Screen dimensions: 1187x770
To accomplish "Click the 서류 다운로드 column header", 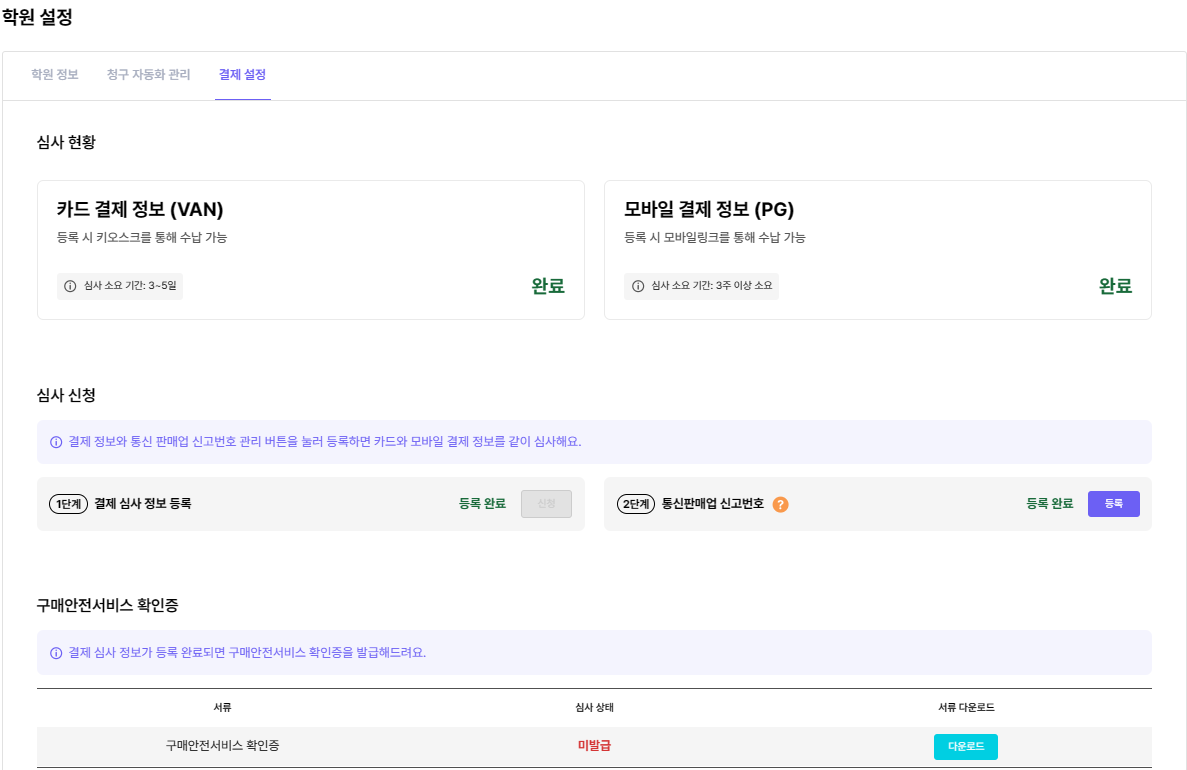I will tap(966, 707).
